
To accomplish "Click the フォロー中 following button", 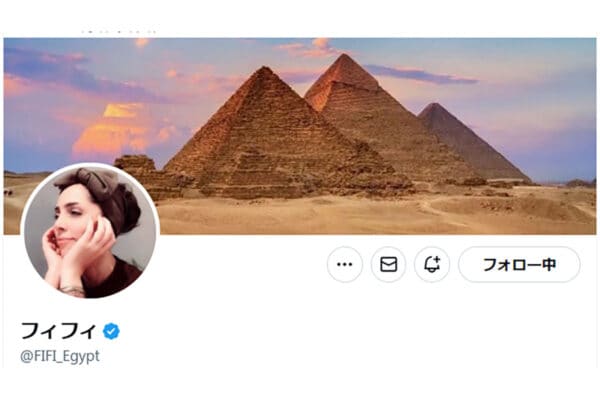I will 518,264.
